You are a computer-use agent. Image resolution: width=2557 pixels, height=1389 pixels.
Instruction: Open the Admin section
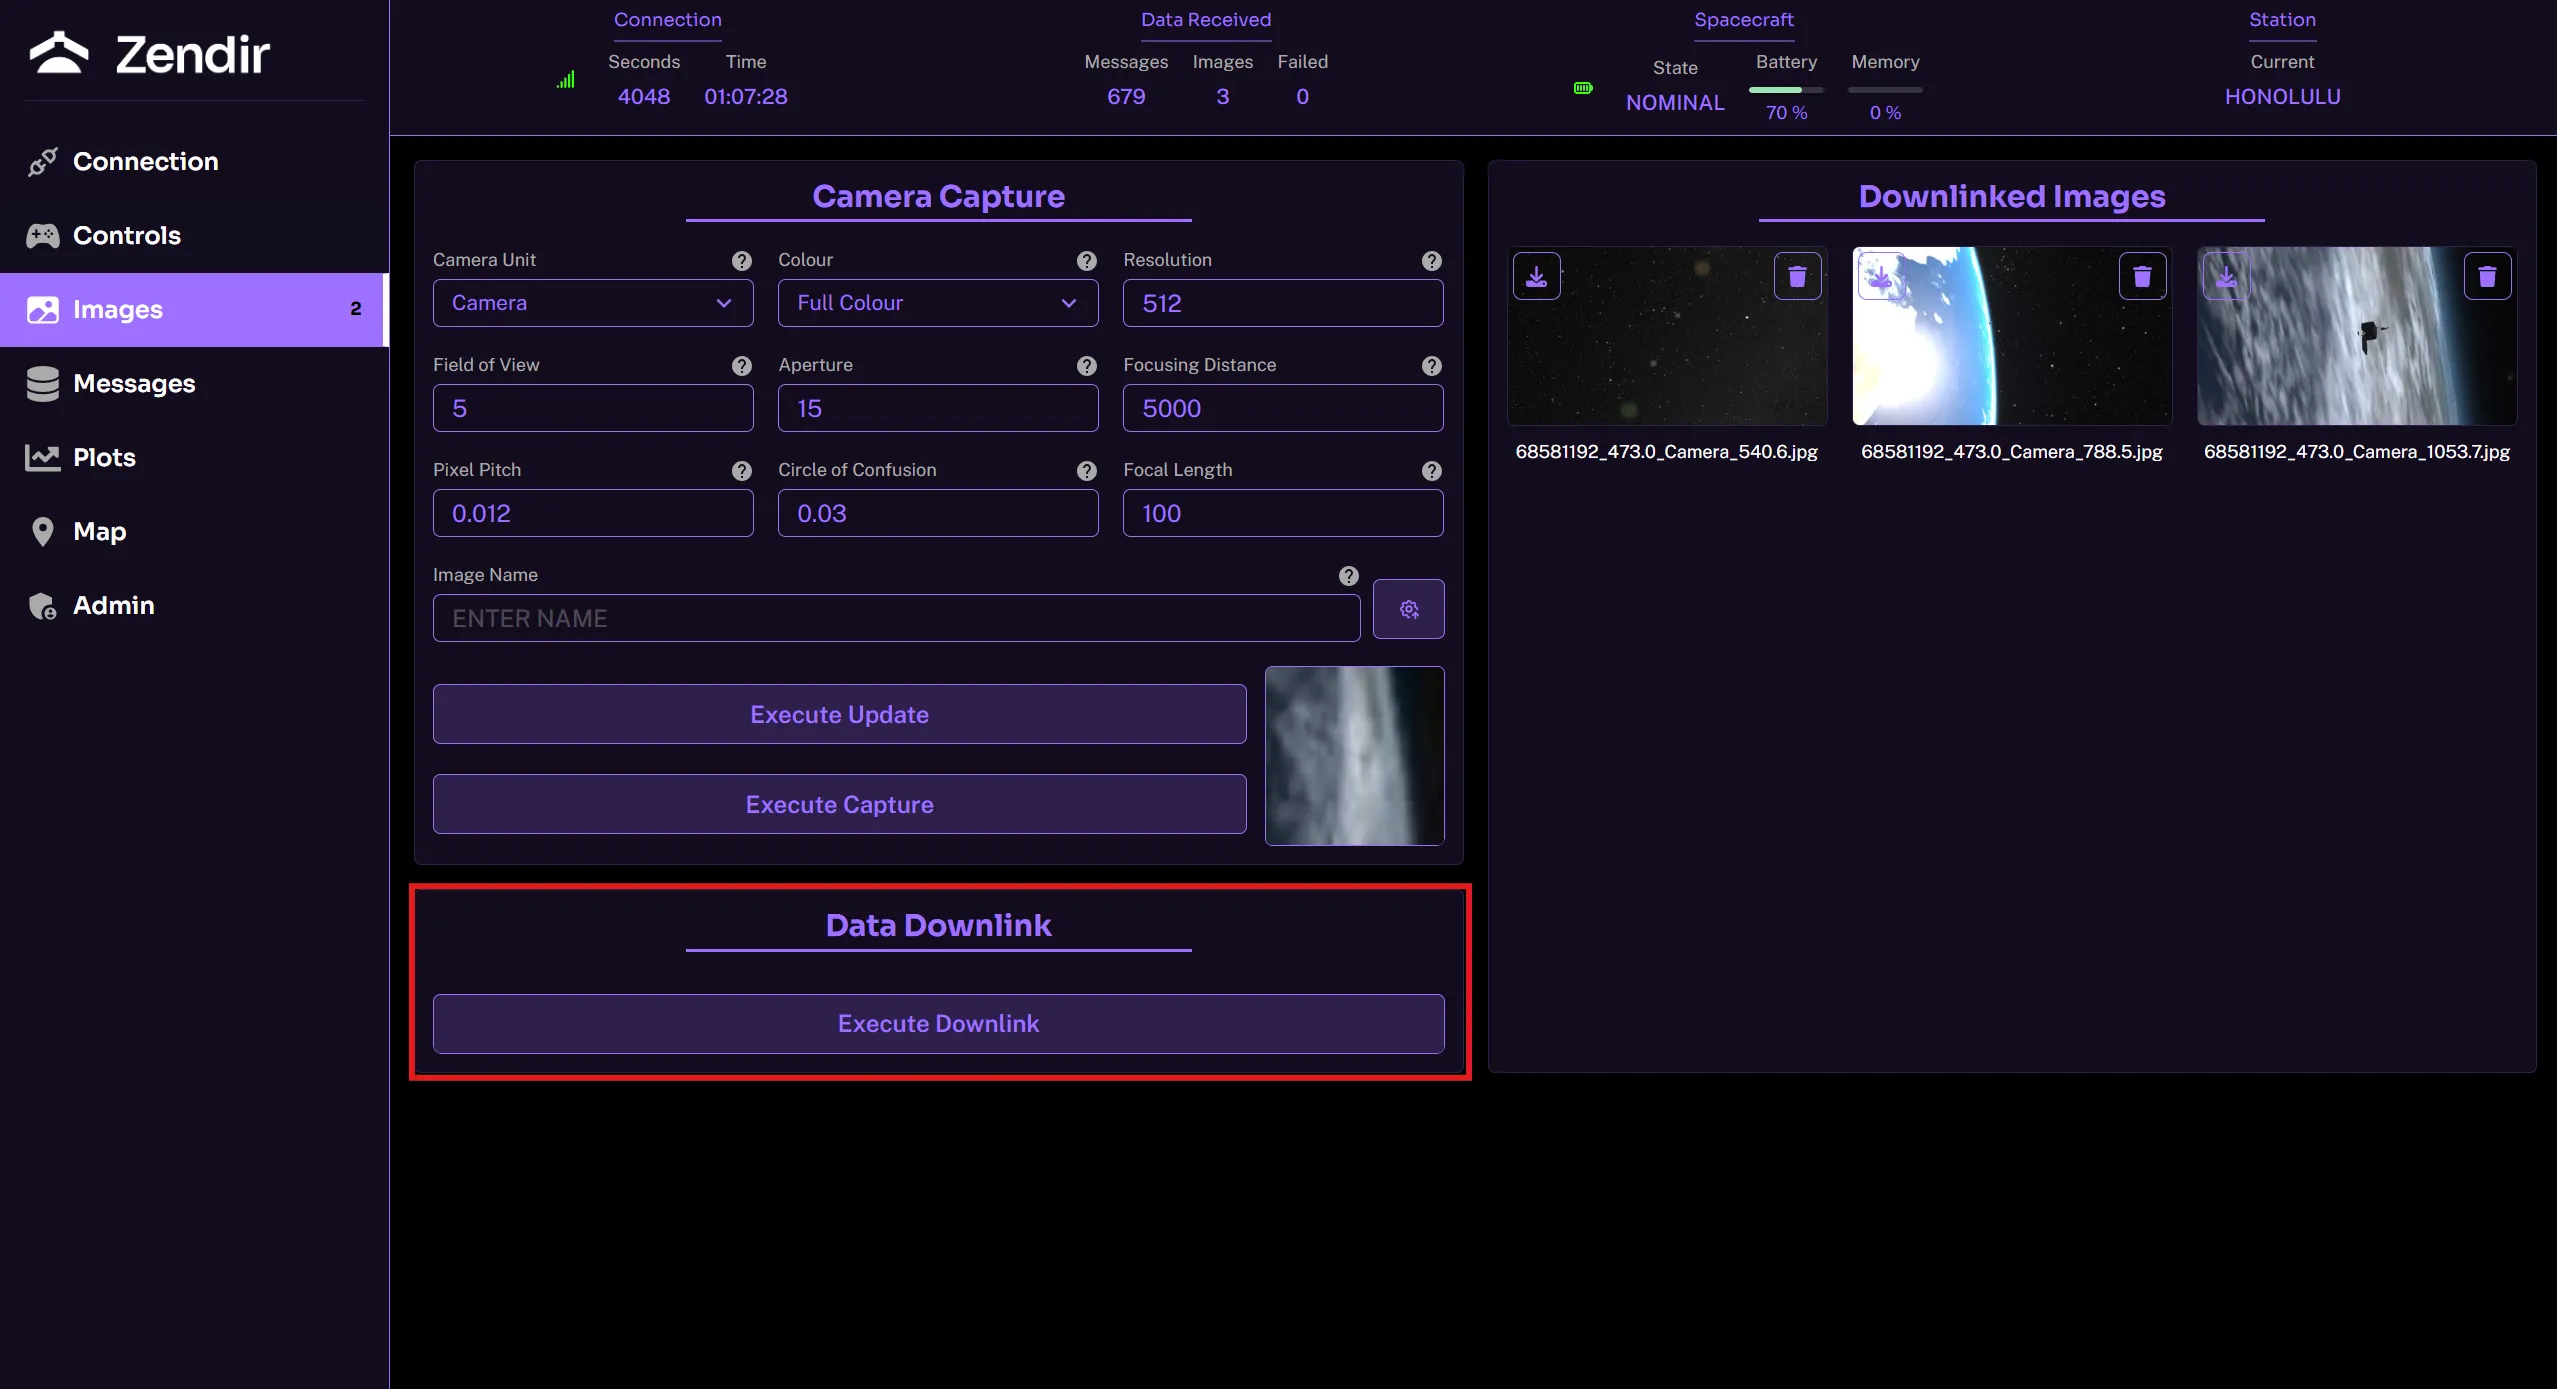tap(113, 605)
